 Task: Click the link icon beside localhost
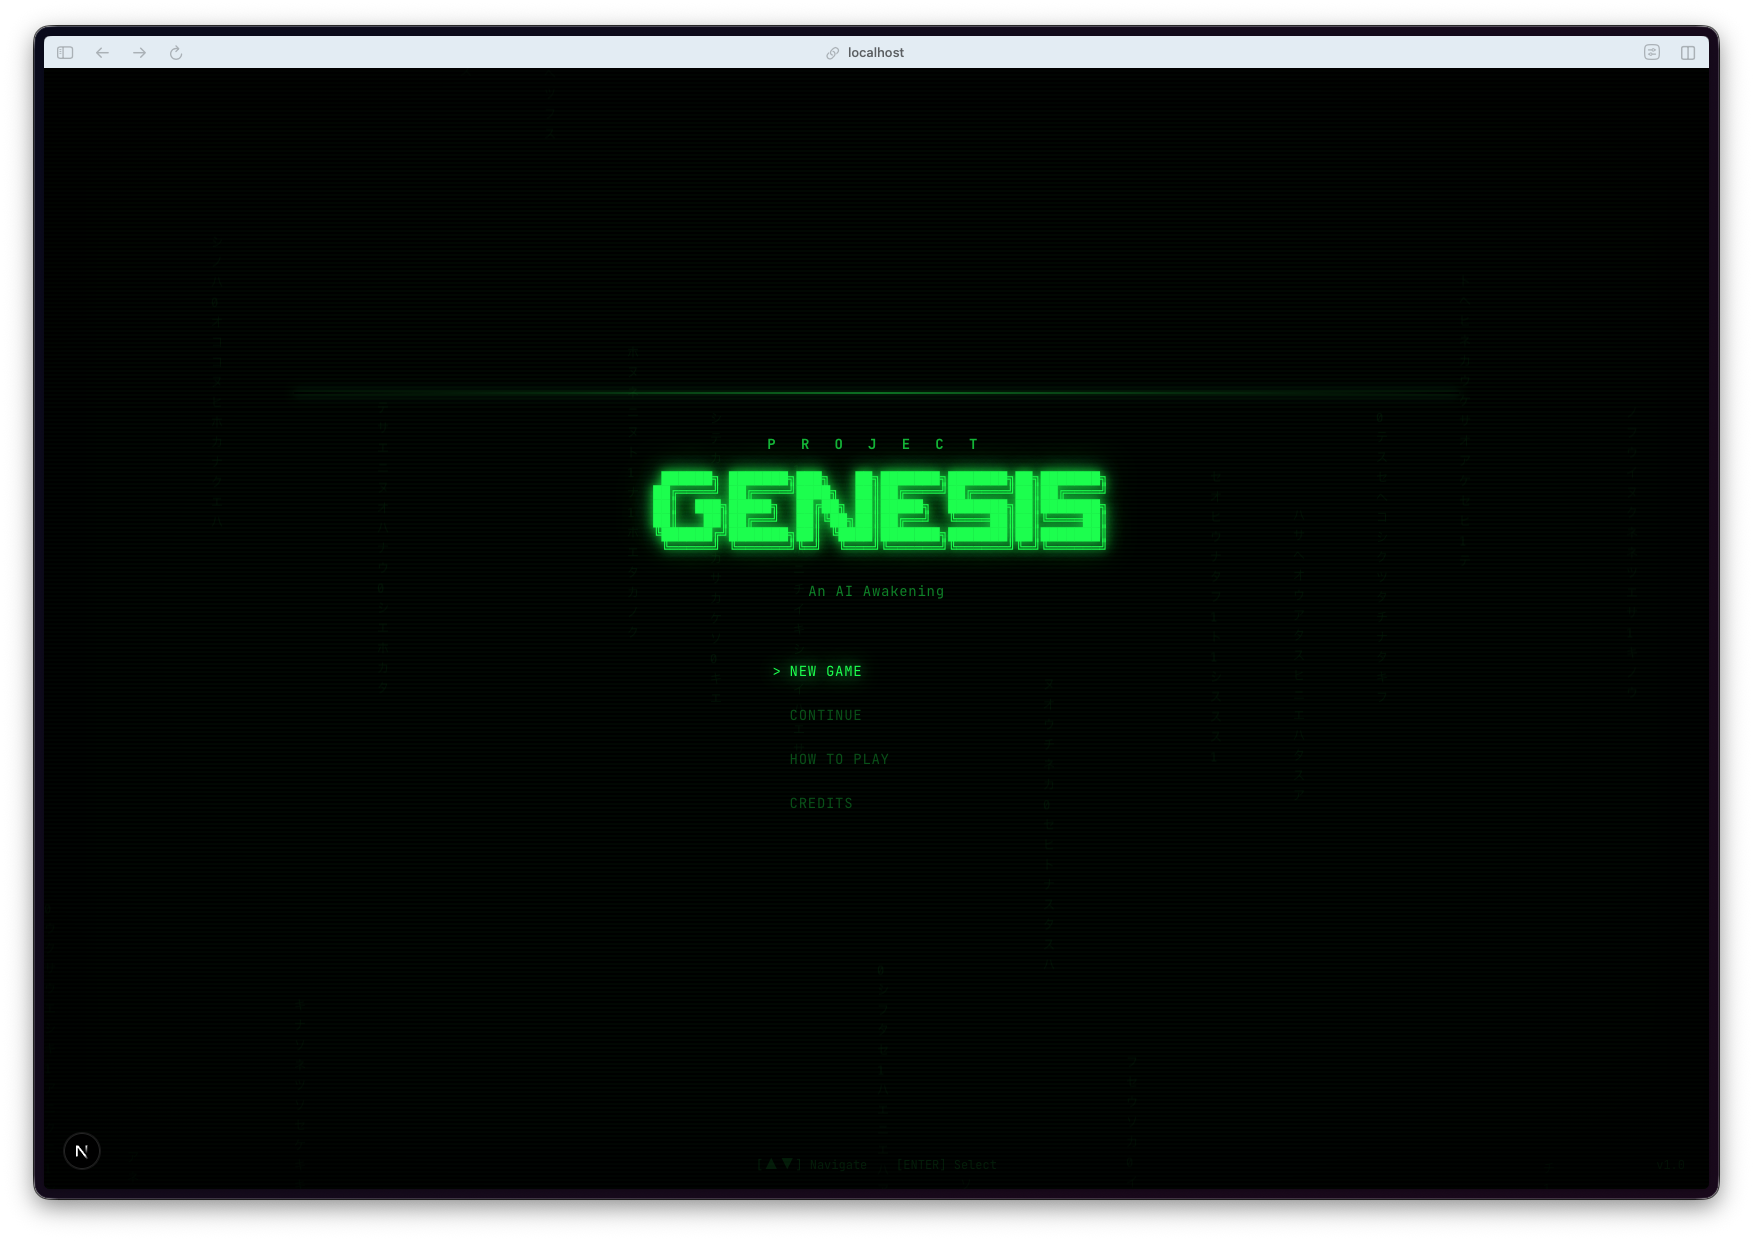point(832,53)
